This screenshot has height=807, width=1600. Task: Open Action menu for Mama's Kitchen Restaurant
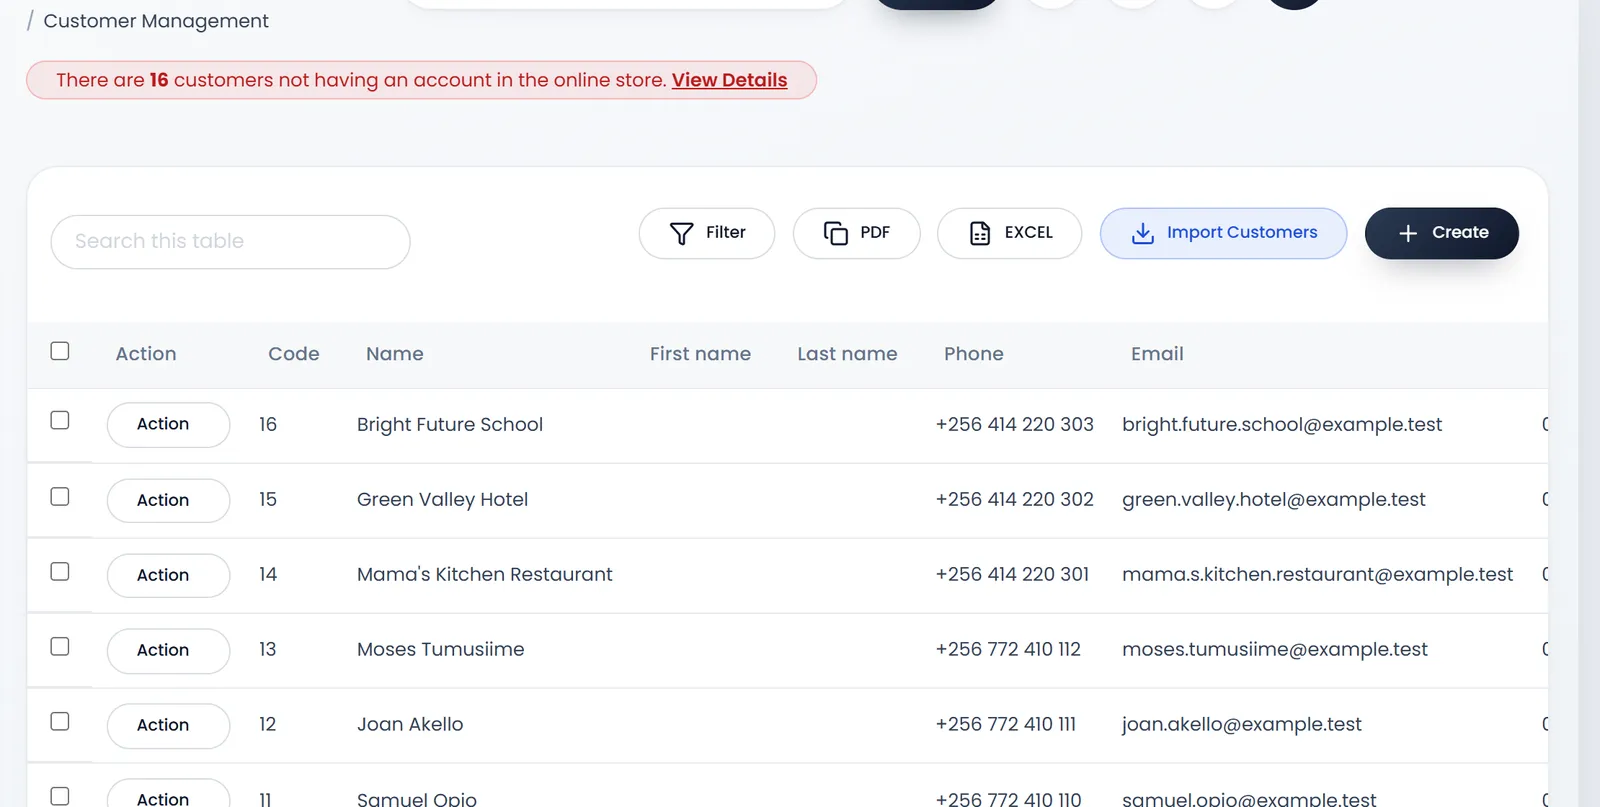click(168, 575)
